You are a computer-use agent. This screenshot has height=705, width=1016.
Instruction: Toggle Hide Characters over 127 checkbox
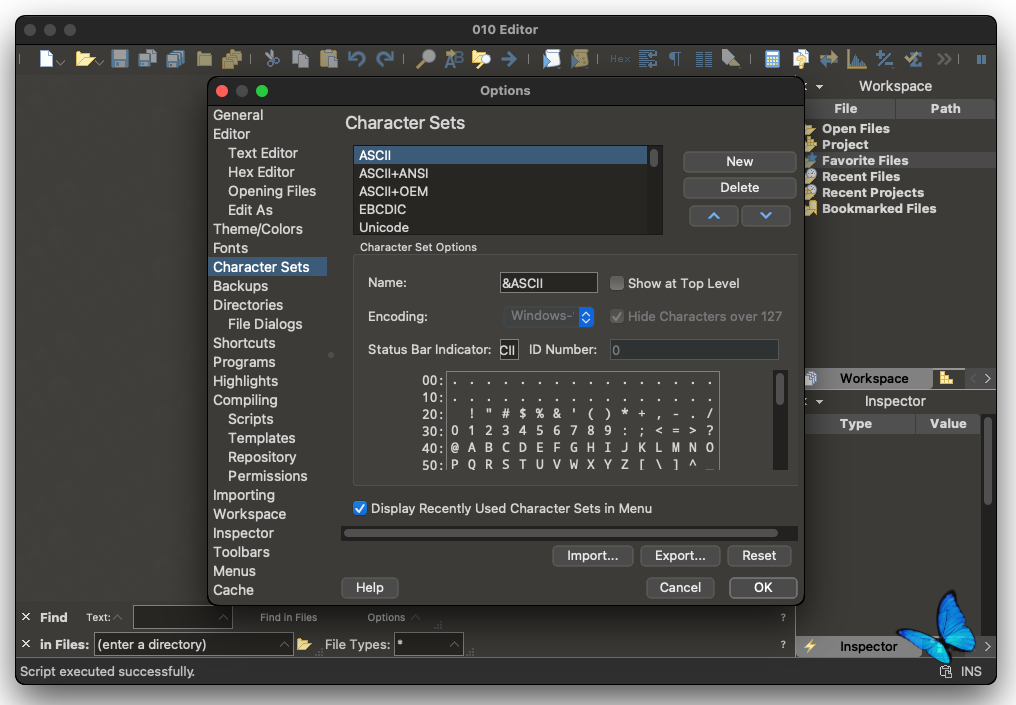(x=617, y=316)
